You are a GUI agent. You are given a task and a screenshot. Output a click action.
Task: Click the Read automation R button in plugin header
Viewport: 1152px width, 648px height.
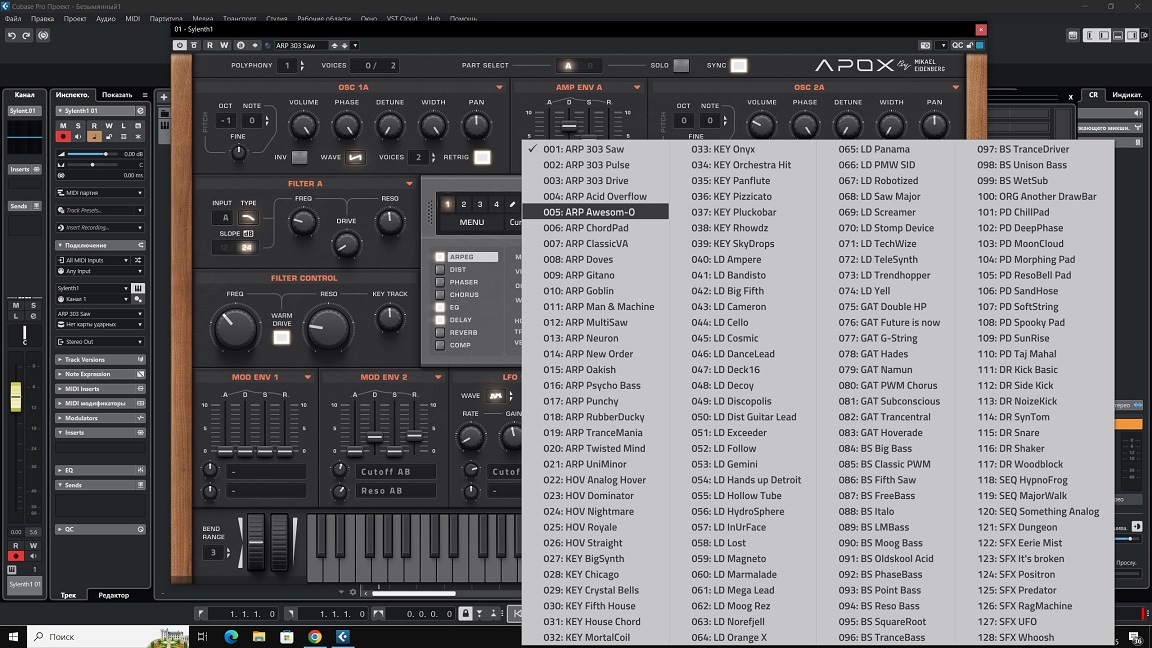point(210,45)
